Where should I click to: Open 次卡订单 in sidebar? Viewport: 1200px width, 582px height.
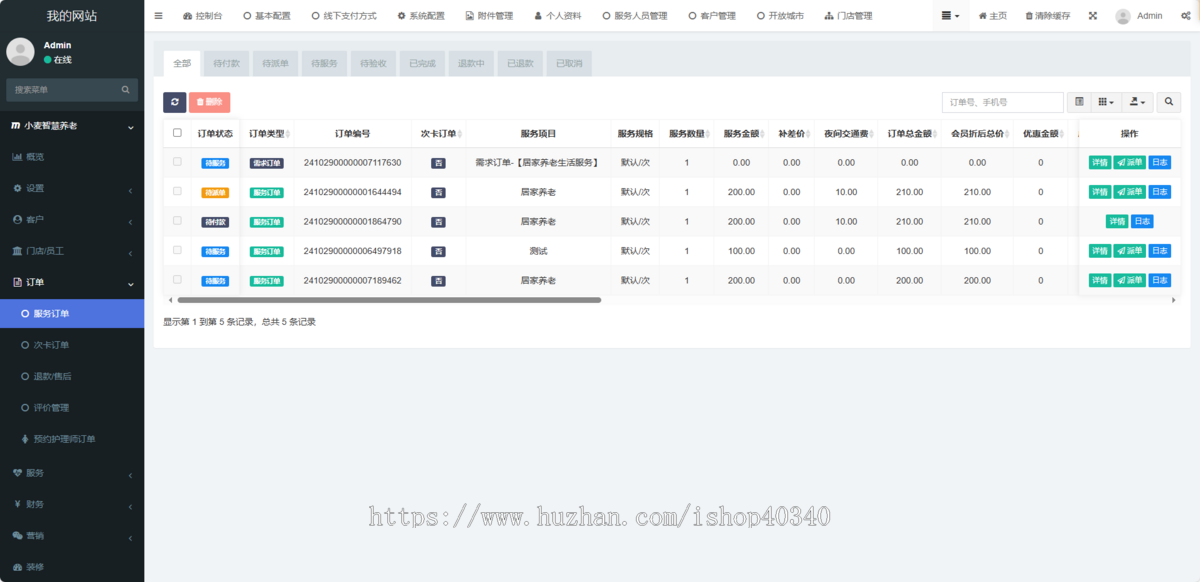[72, 345]
